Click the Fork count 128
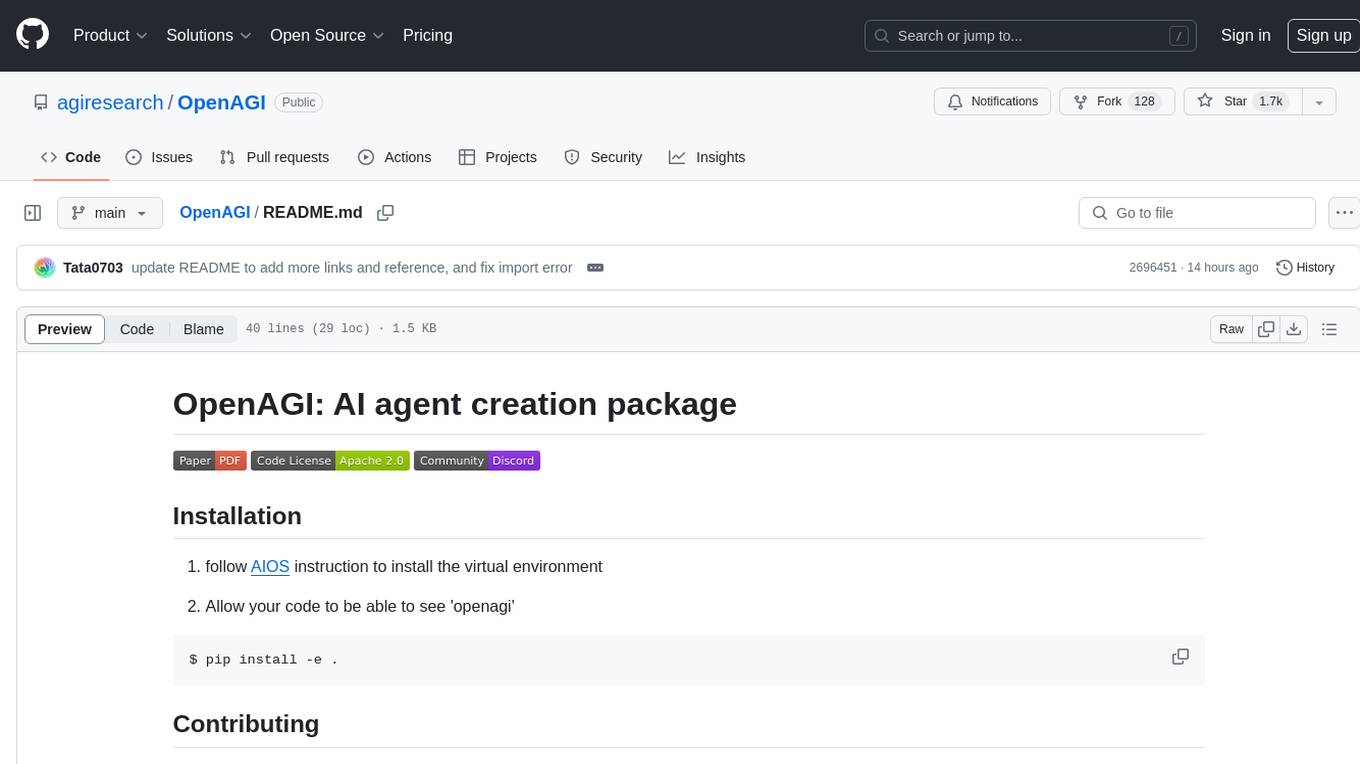 1145,102
